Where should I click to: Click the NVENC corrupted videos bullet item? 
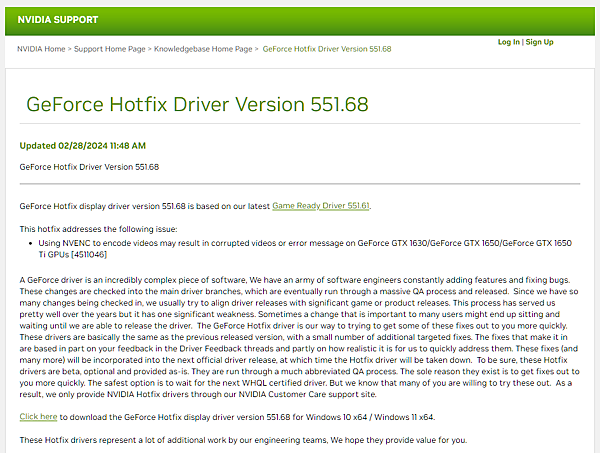click(x=305, y=249)
